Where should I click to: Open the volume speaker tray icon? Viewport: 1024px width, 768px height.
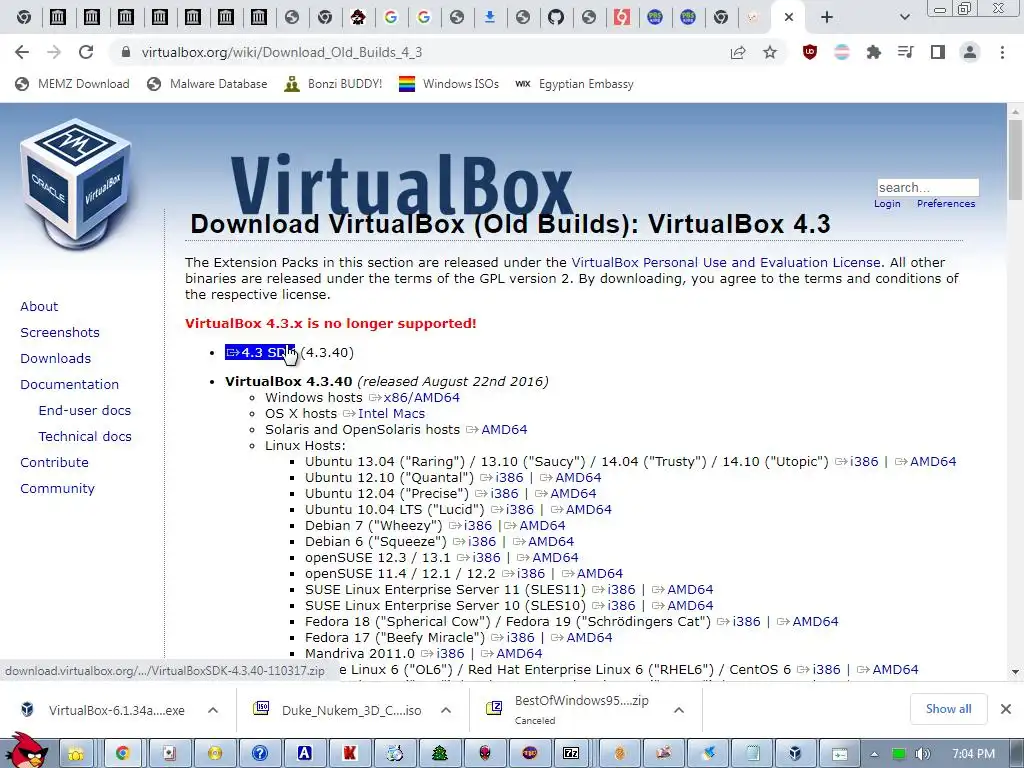tap(922, 754)
